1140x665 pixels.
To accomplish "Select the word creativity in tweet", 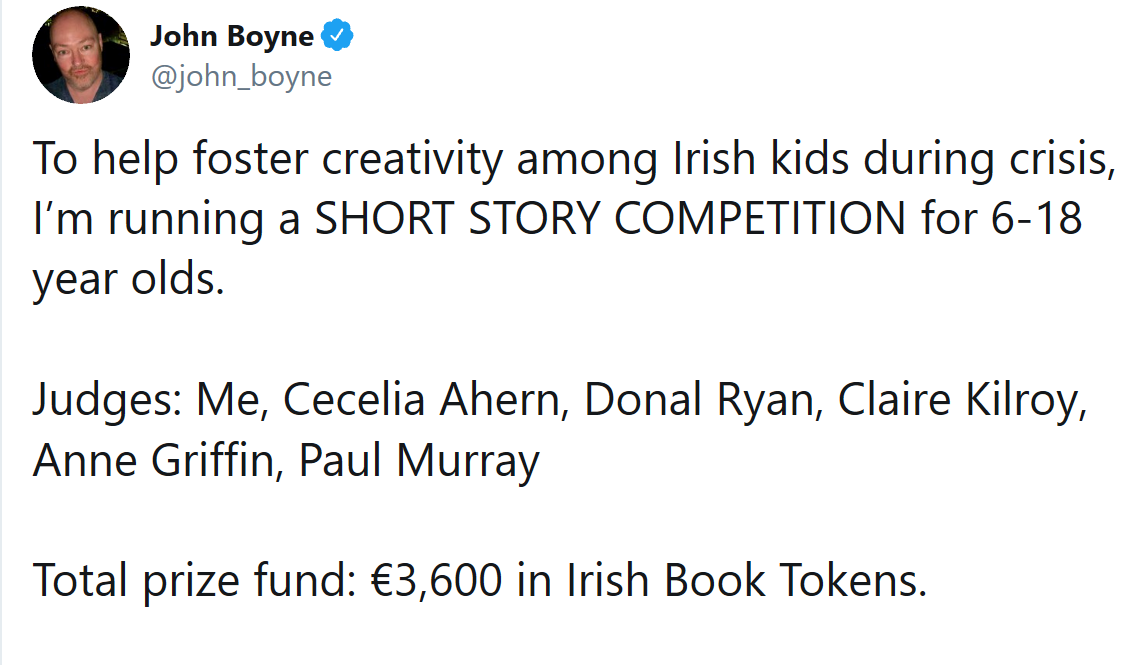I will 412,158.
